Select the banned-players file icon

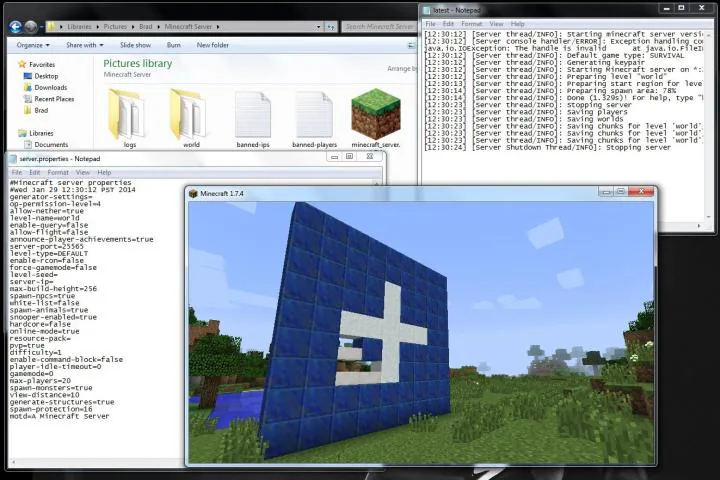point(315,114)
